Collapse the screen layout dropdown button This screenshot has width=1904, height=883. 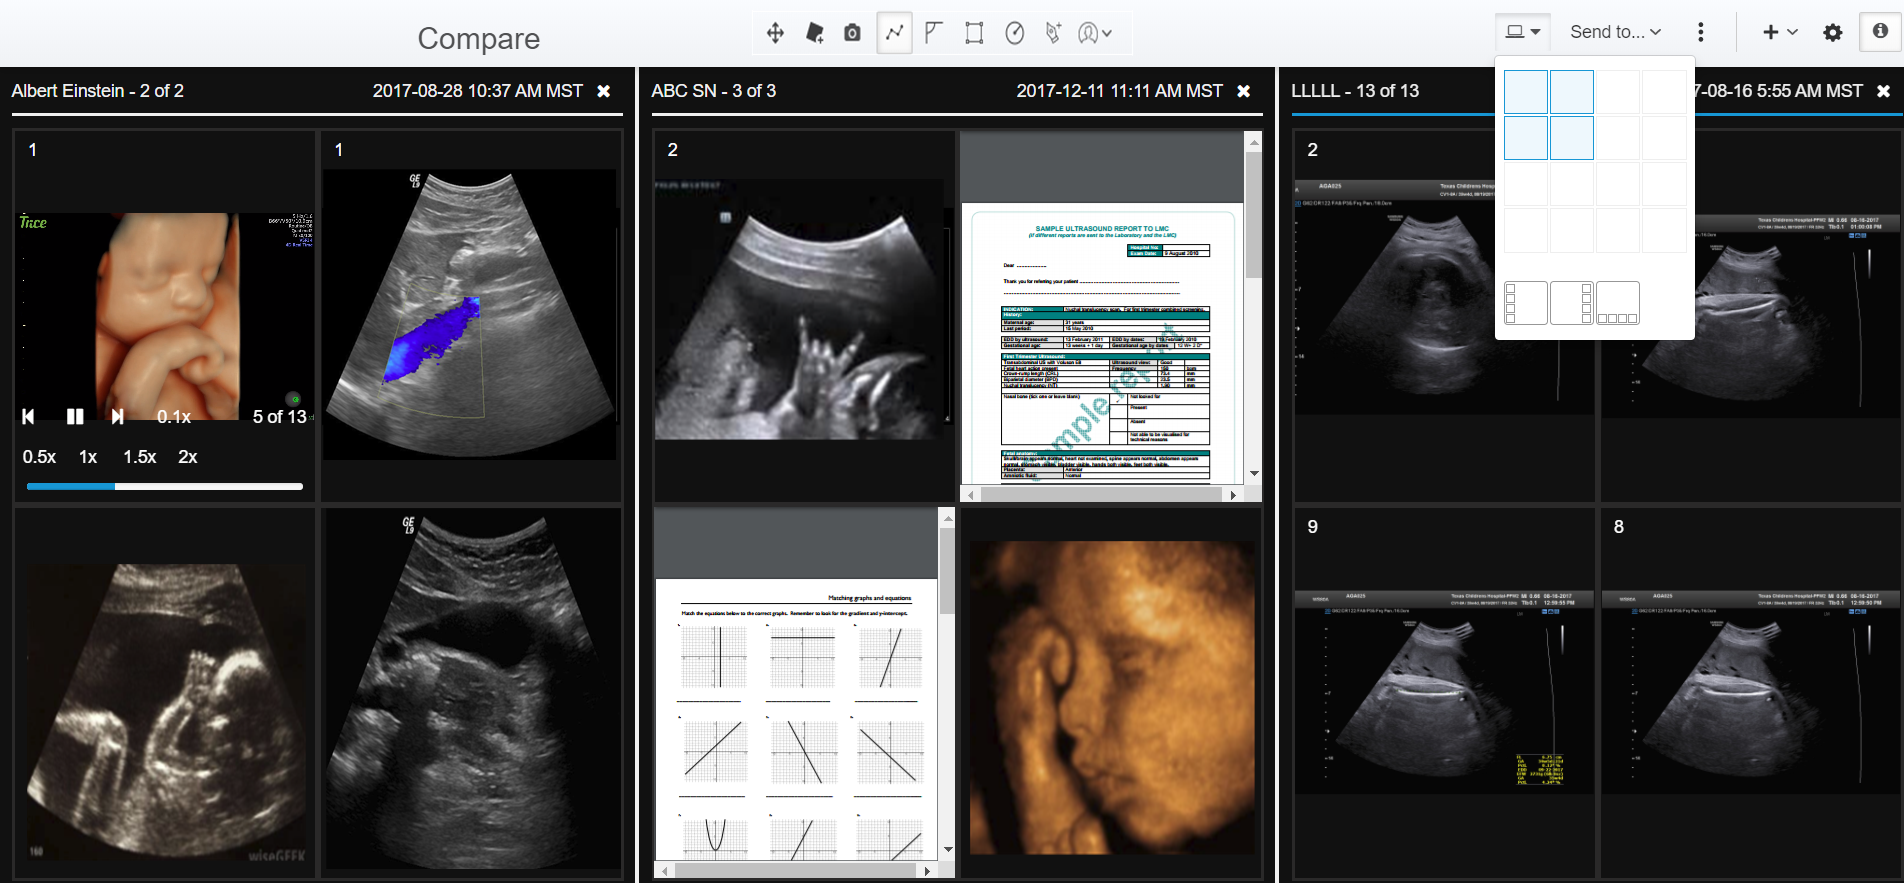(1522, 32)
